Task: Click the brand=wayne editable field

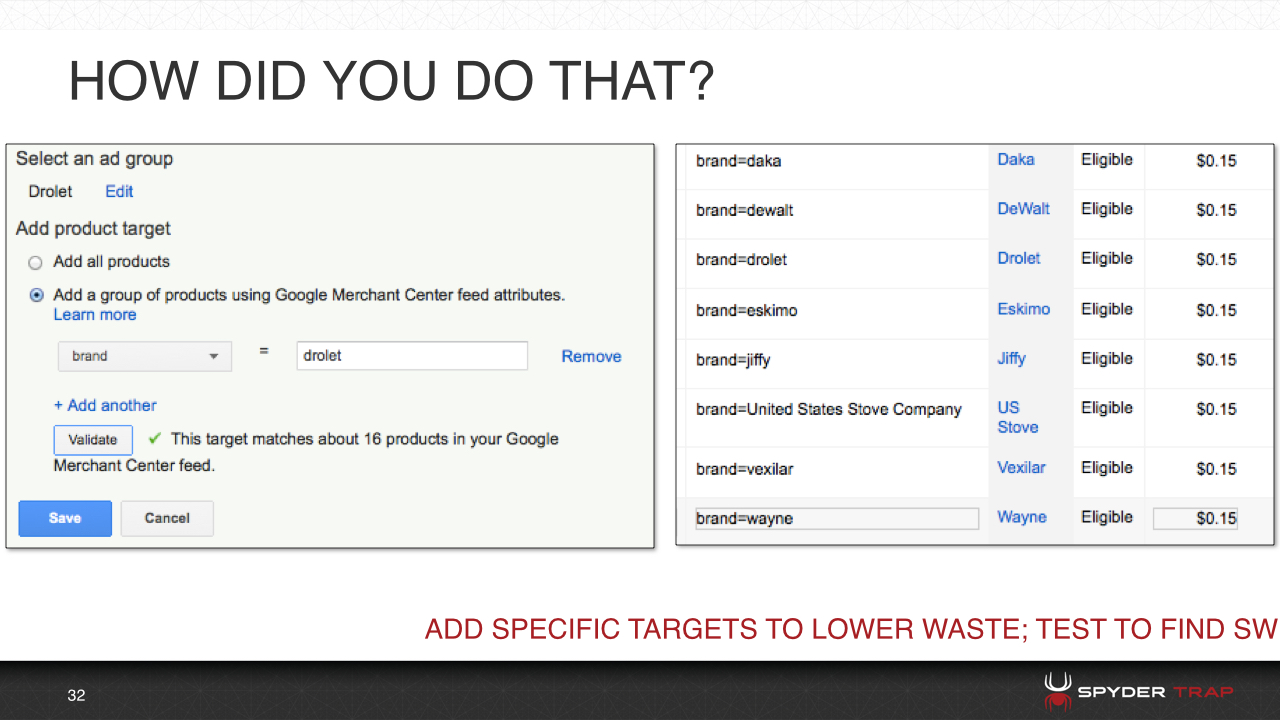Action: tap(837, 518)
